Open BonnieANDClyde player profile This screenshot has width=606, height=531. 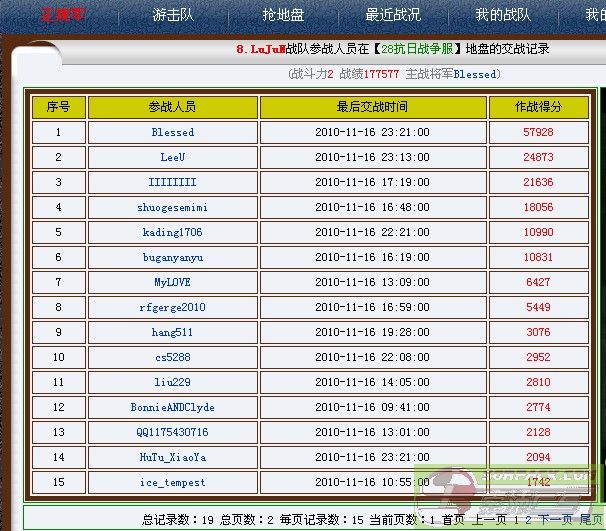tap(173, 407)
